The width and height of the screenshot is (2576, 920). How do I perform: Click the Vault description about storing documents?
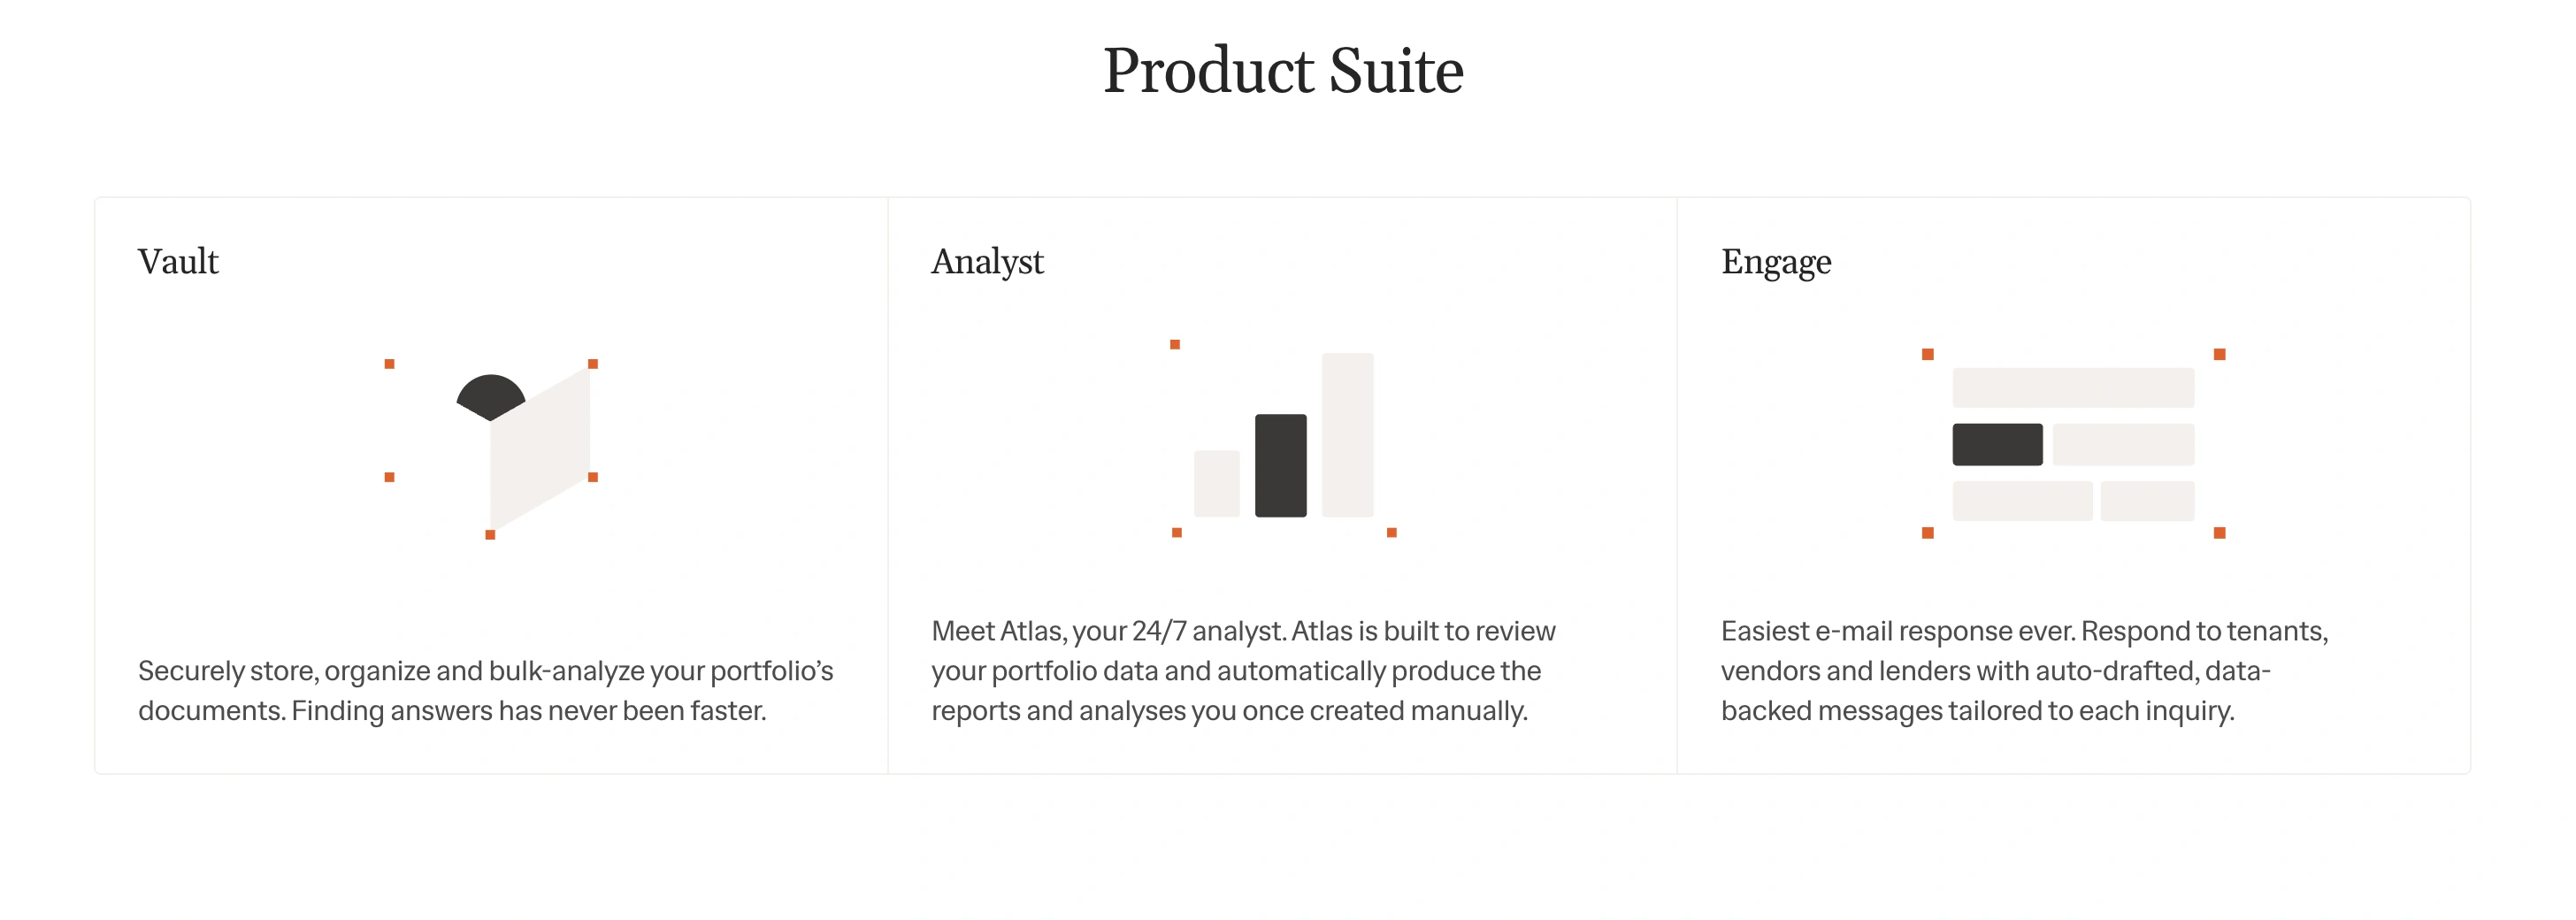point(485,690)
